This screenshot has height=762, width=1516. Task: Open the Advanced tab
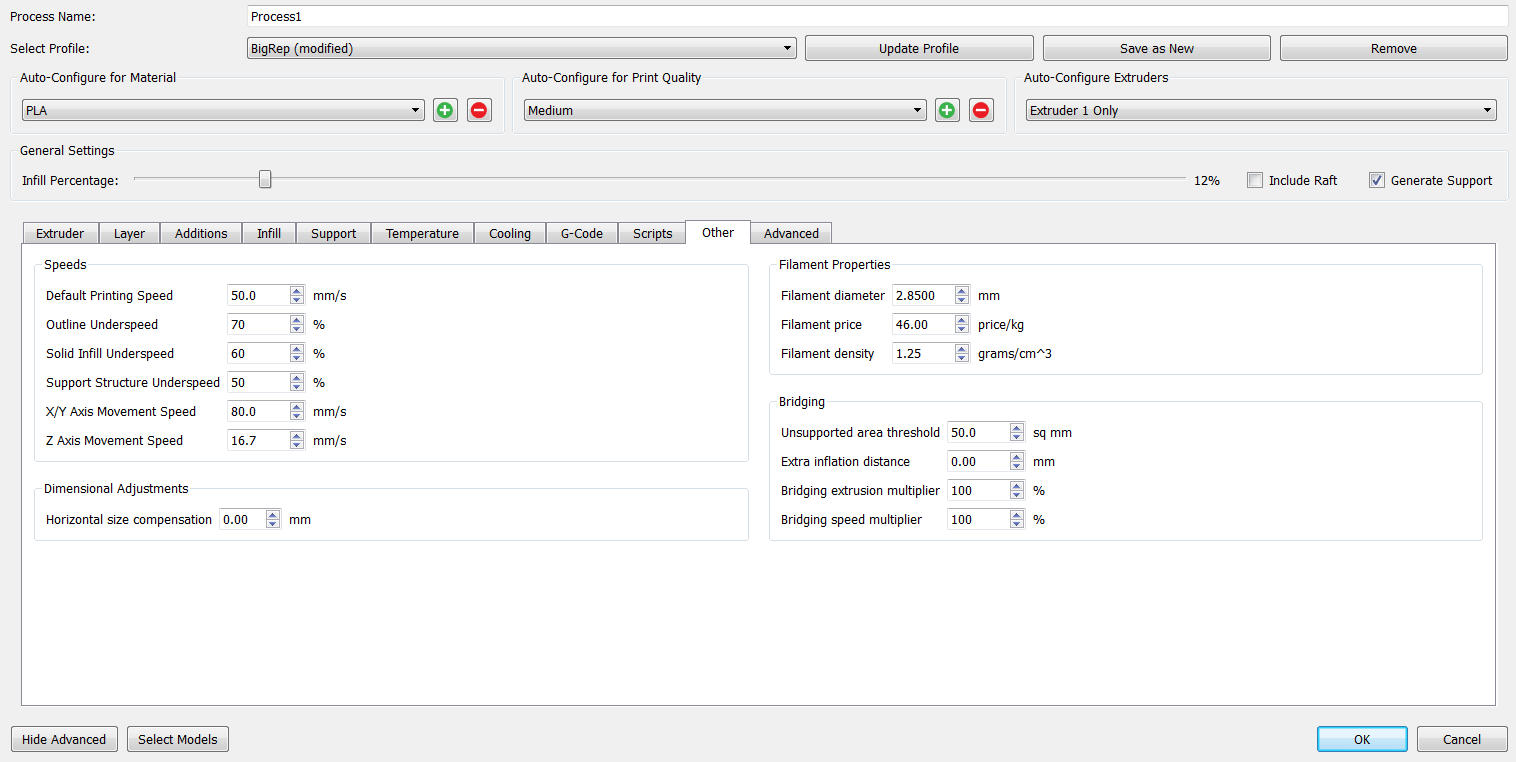coord(791,233)
